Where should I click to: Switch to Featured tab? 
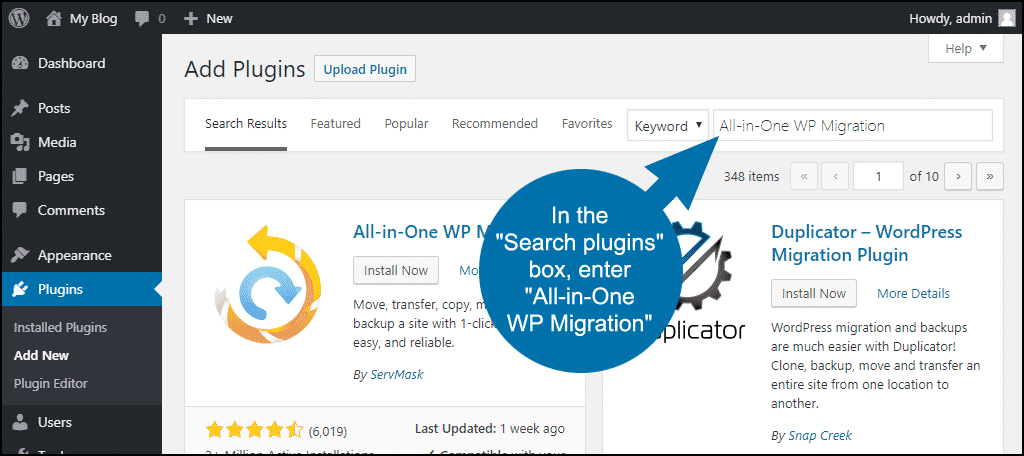[x=336, y=123]
